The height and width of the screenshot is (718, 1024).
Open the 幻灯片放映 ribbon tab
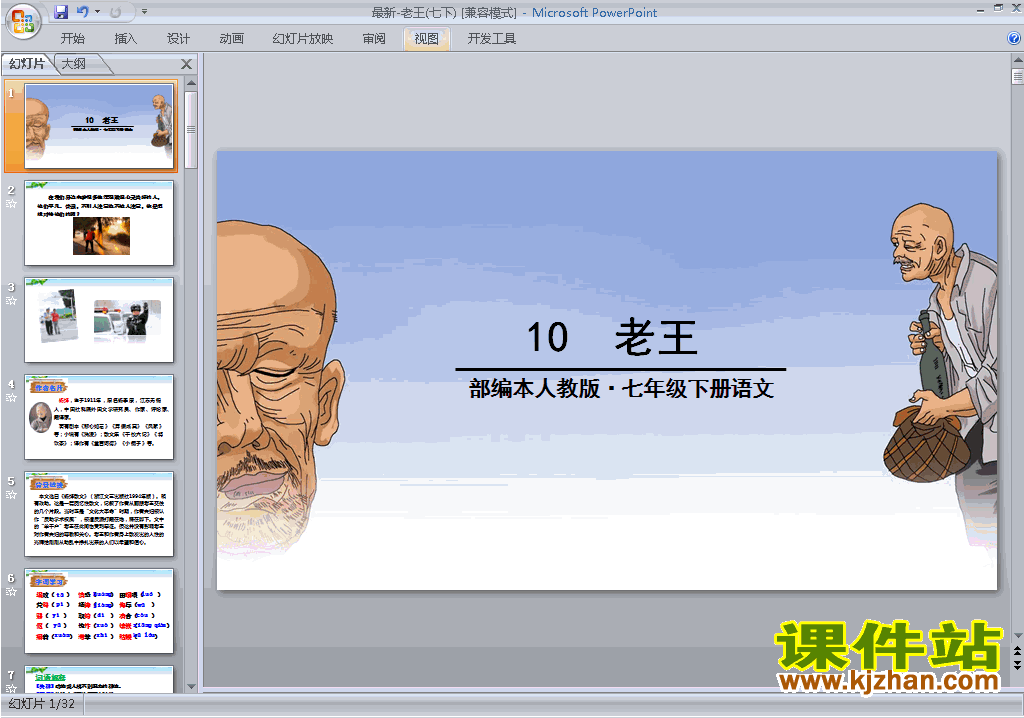point(302,39)
